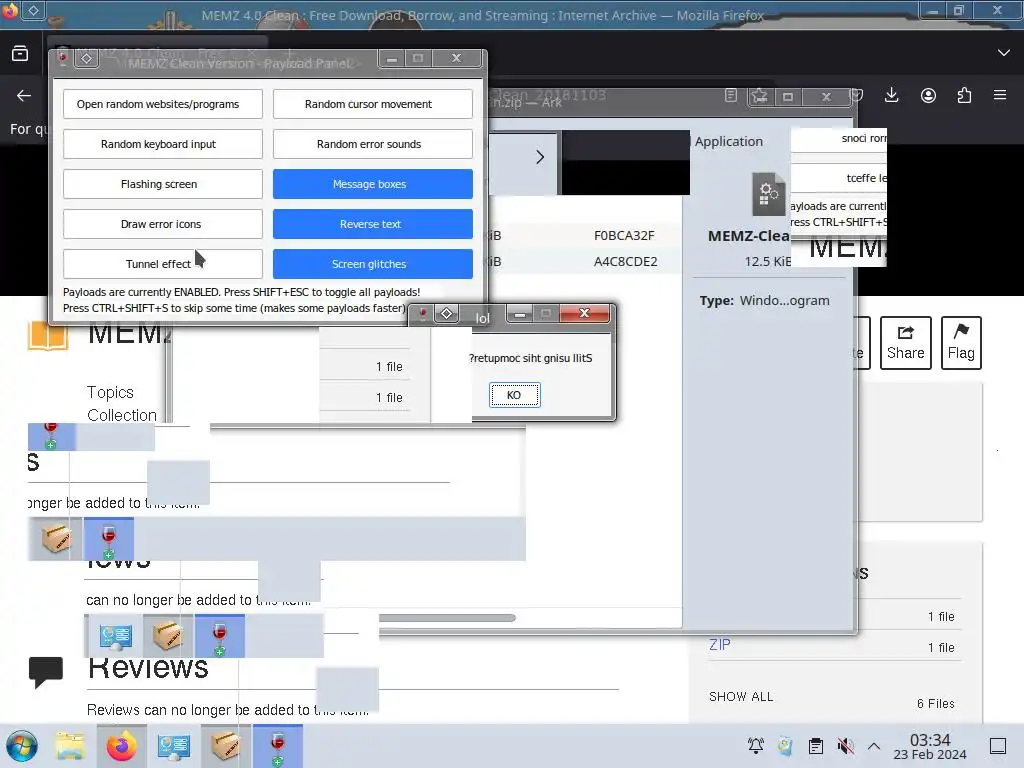Open system settings taskbar icon
The image size is (1024, 768).
(x=174, y=746)
